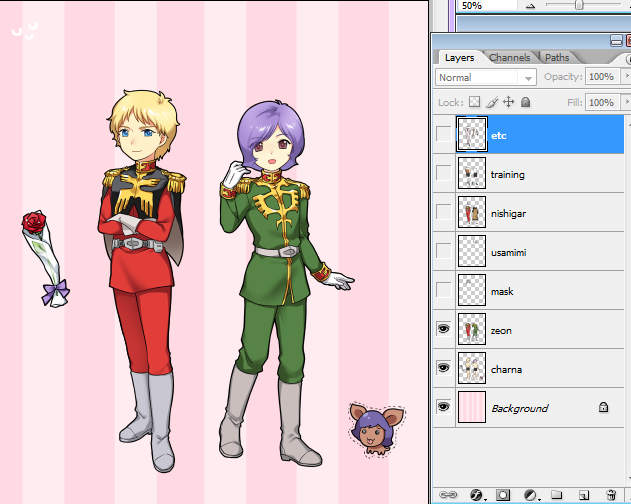Screen dimensions: 631x504
Task: Show the training layer
Action: pos(443,173)
